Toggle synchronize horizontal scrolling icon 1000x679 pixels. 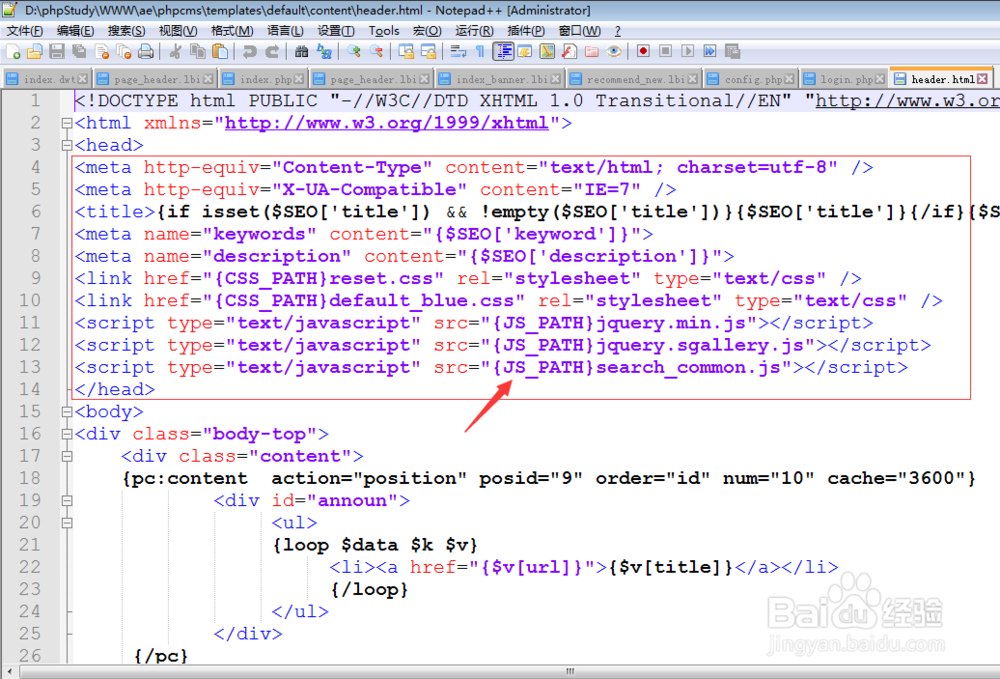[428, 52]
